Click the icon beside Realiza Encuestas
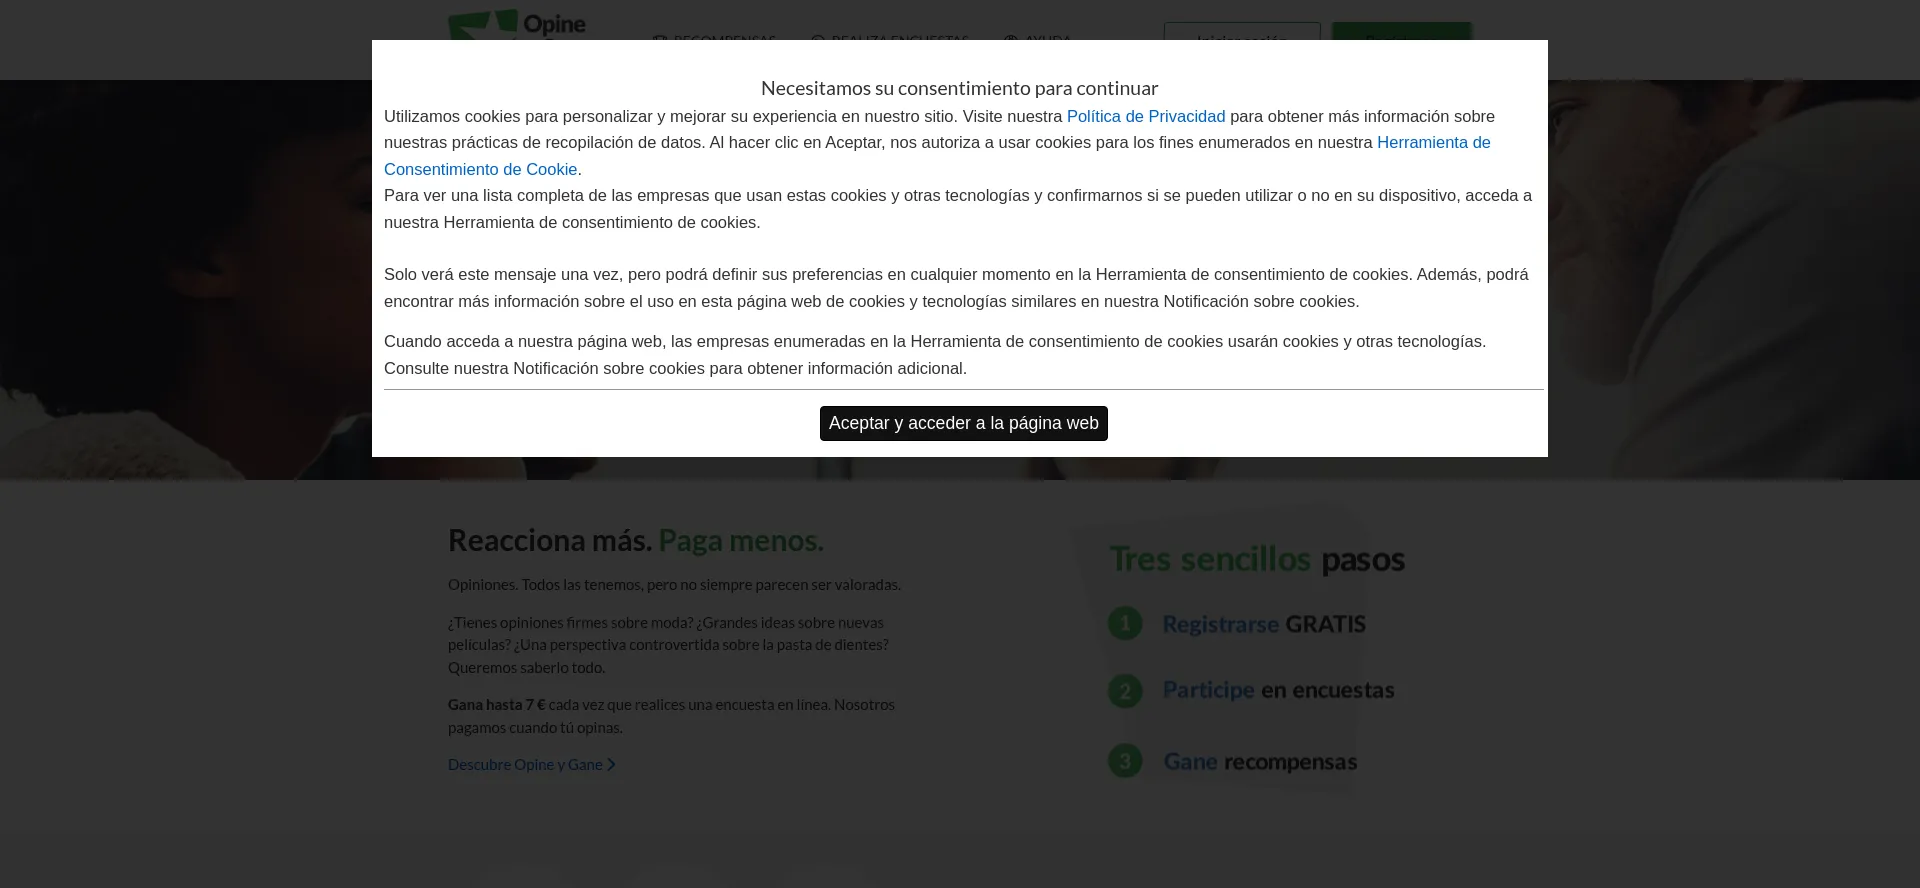1920x888 pixels. coord(818,39)
